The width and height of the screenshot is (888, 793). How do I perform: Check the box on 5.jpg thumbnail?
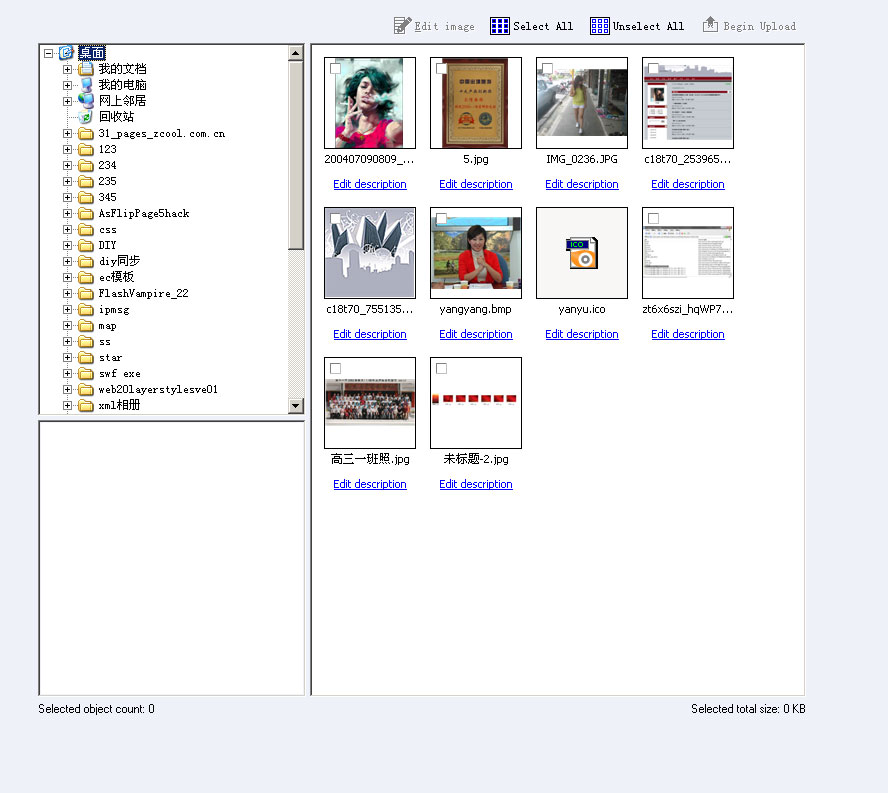coord(441,69)
